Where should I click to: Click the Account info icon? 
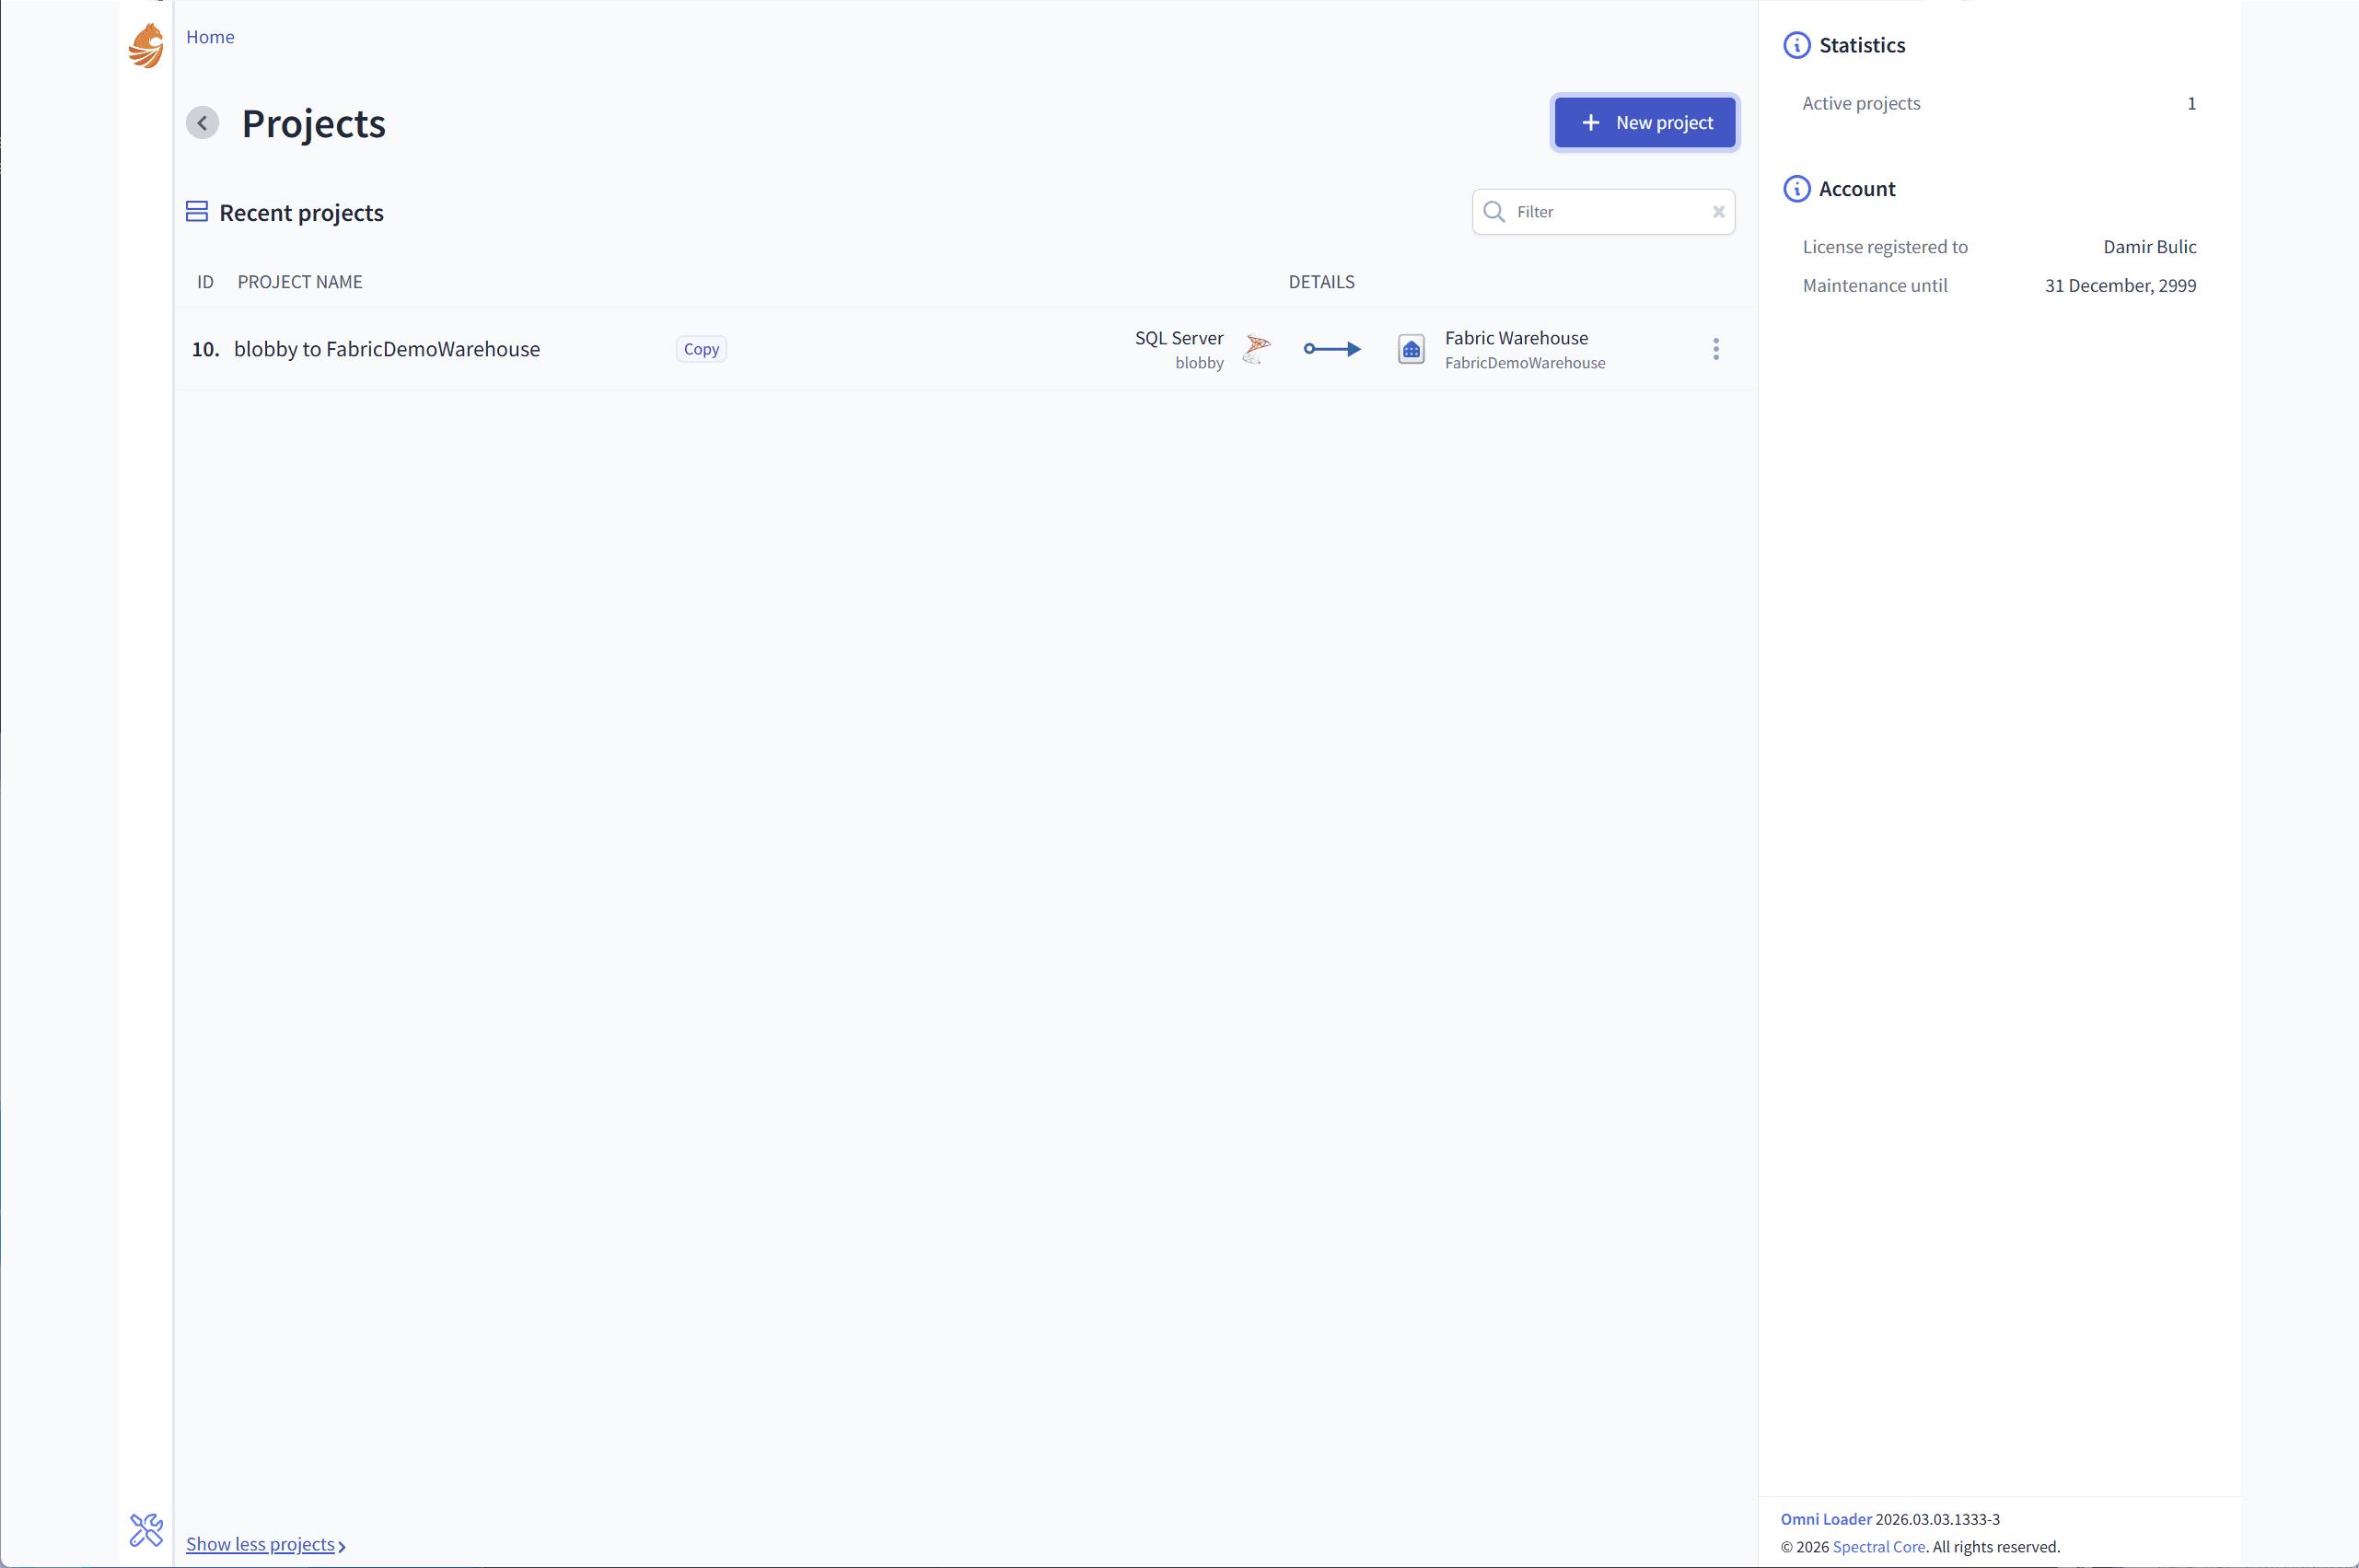(x=1796, y=189)
